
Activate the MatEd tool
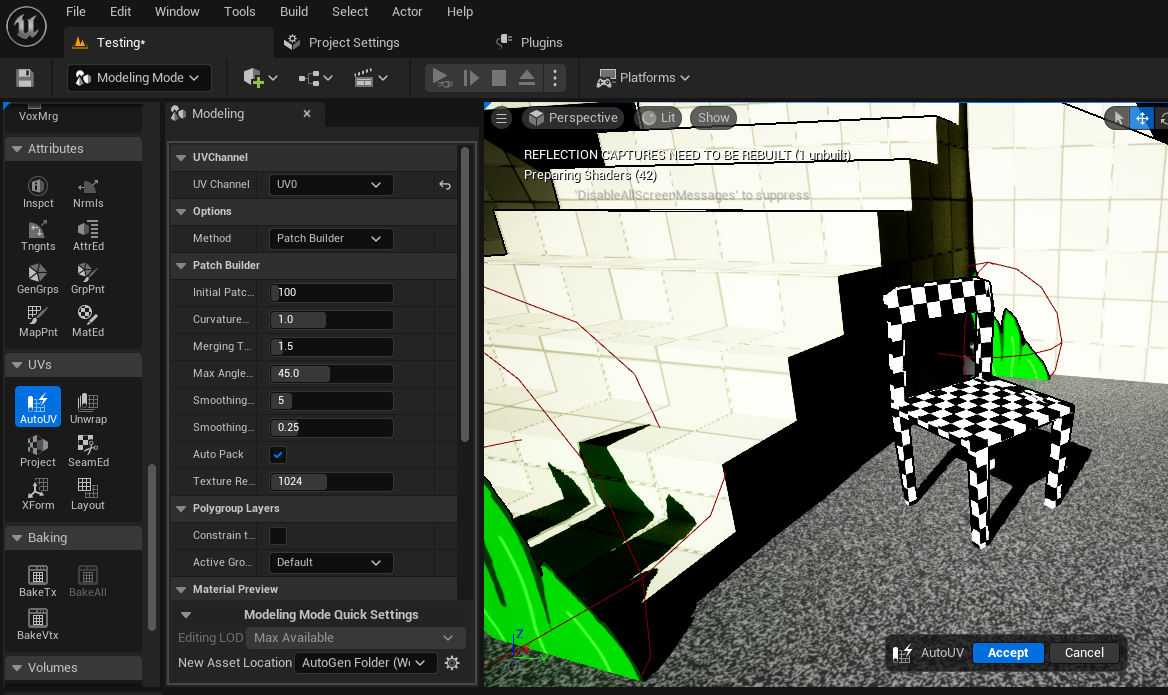87,320
